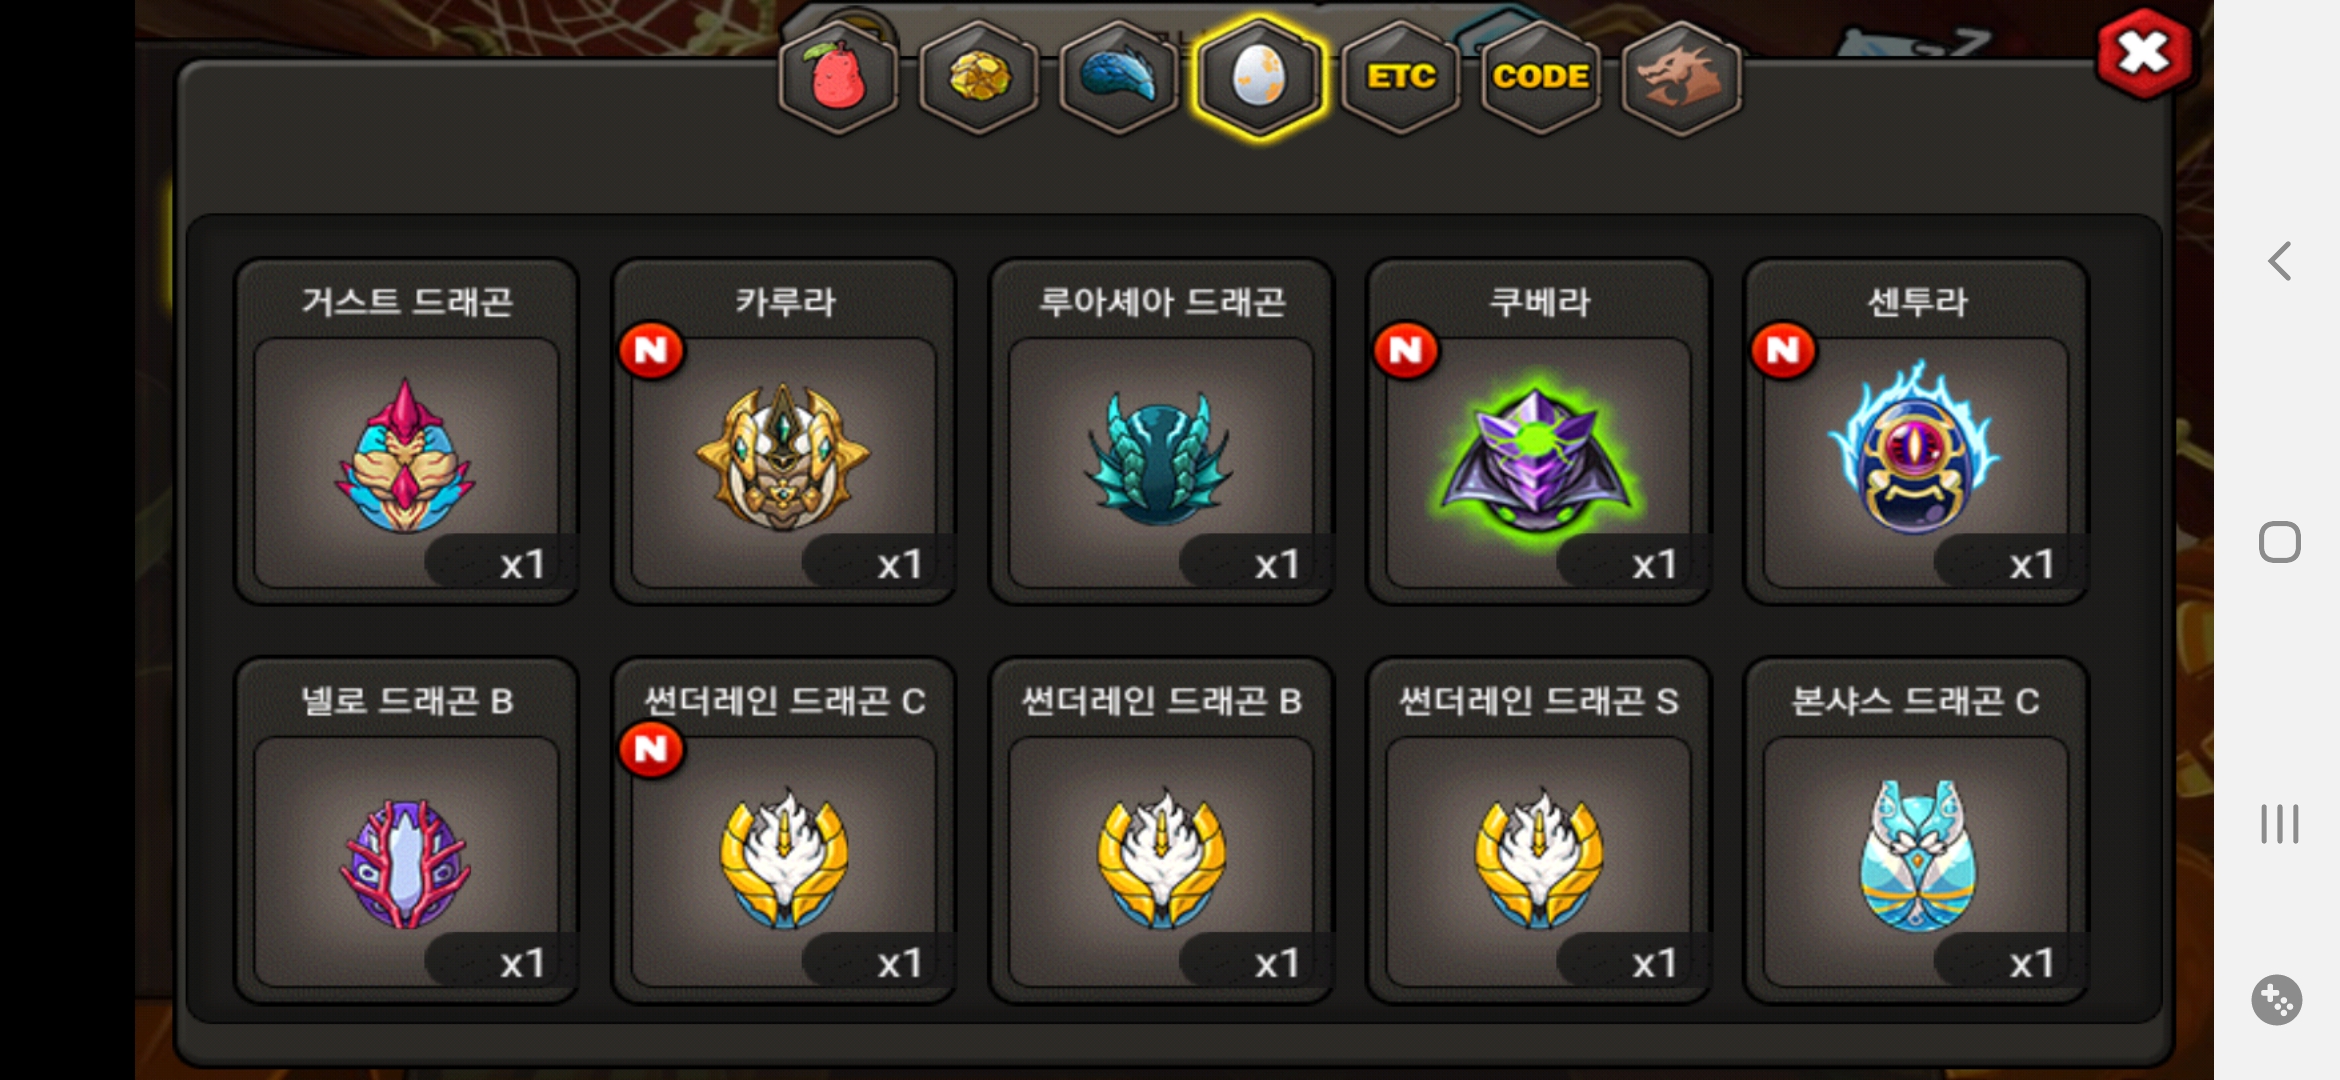The width and height of the screenshot is (2340, 1080).
Task: Select the highlighted egg tab
Action: 1260,77
